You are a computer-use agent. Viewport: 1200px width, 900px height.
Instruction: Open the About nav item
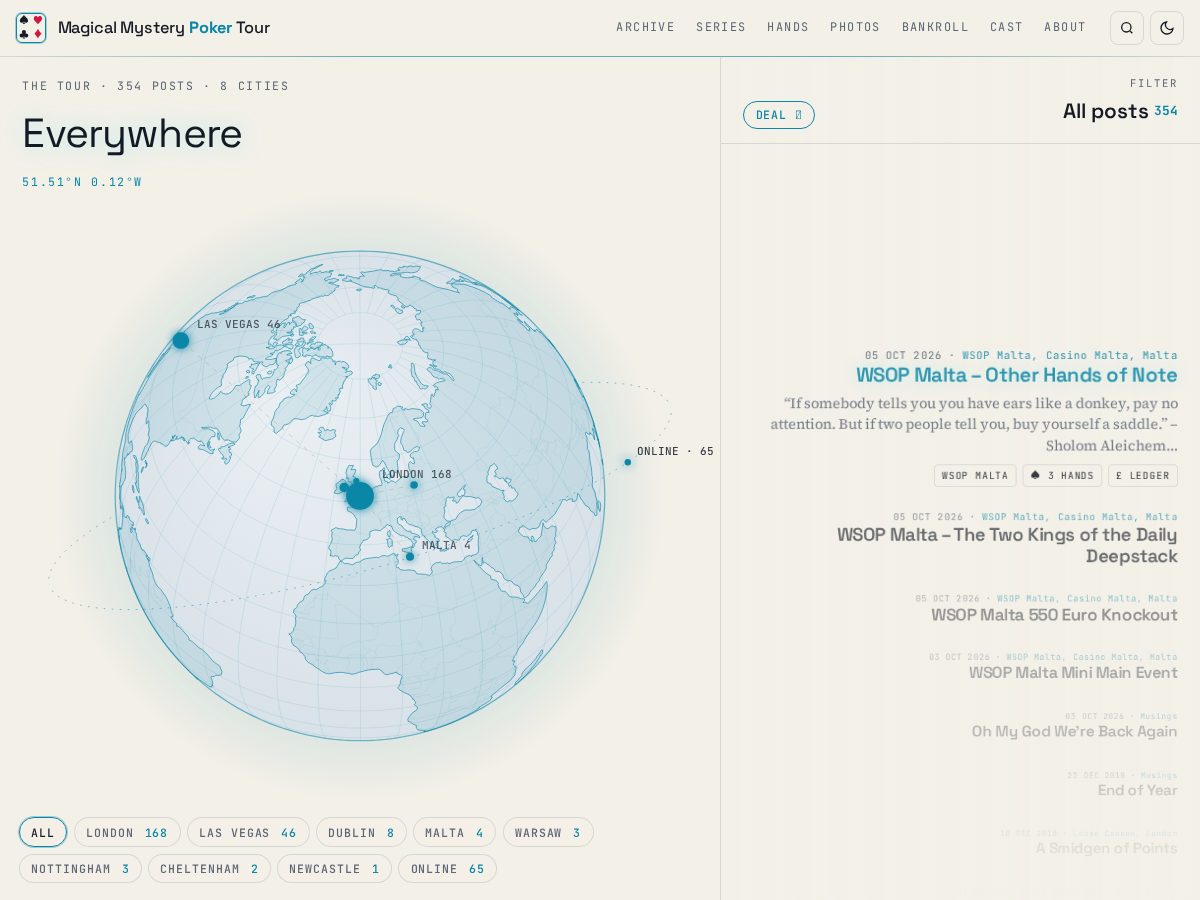click(1065, 28)
